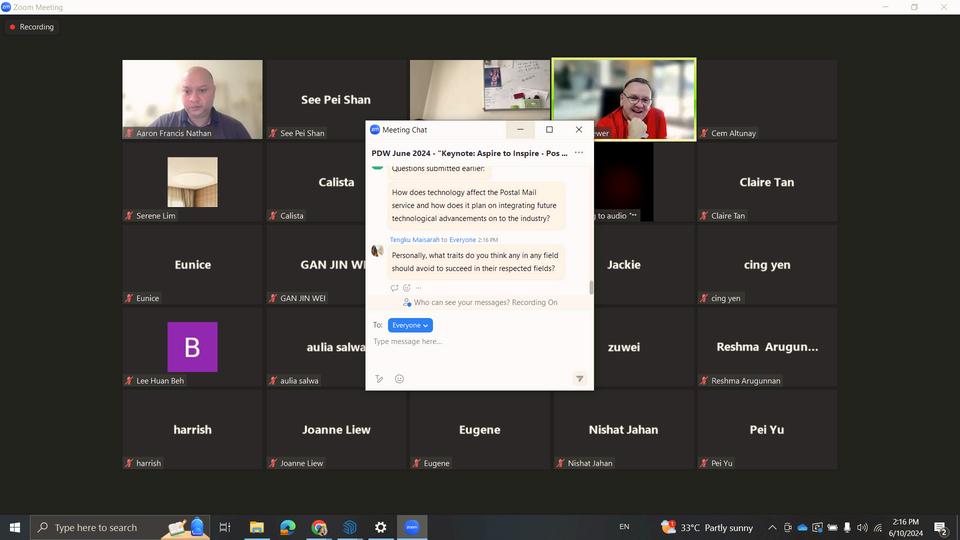Click Tengku Maisarah sender name in chat
Image resolution: width=960 pixels, height=540 pixels.
click(414, 239)
